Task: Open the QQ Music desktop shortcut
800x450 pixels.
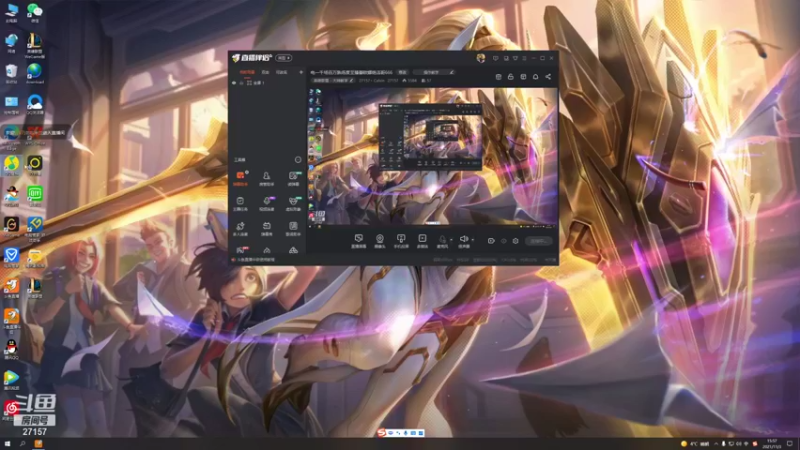Action: (11, 165)
